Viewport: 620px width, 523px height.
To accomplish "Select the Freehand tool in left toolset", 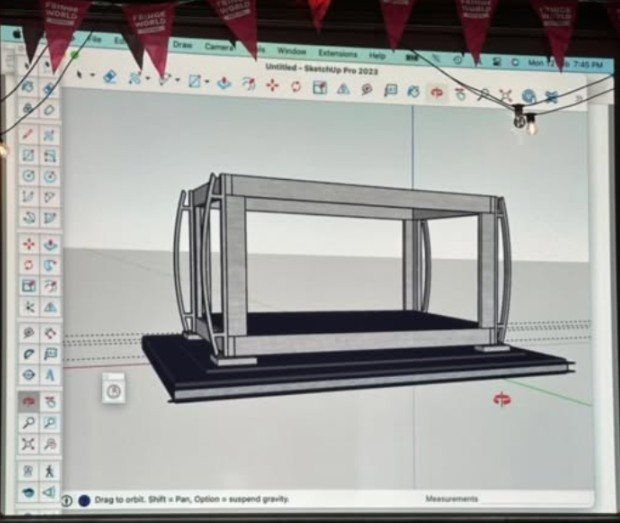I will click(x=49, y=135).
